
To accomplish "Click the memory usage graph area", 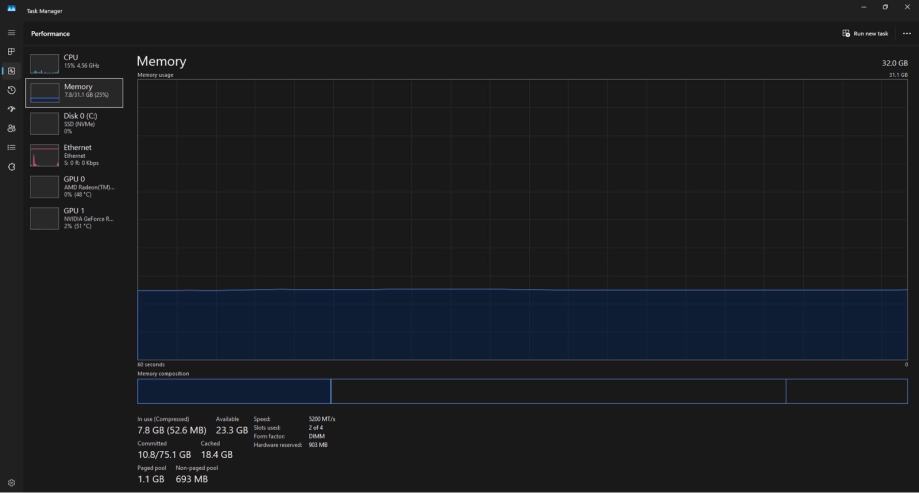I will pos(522,220).
